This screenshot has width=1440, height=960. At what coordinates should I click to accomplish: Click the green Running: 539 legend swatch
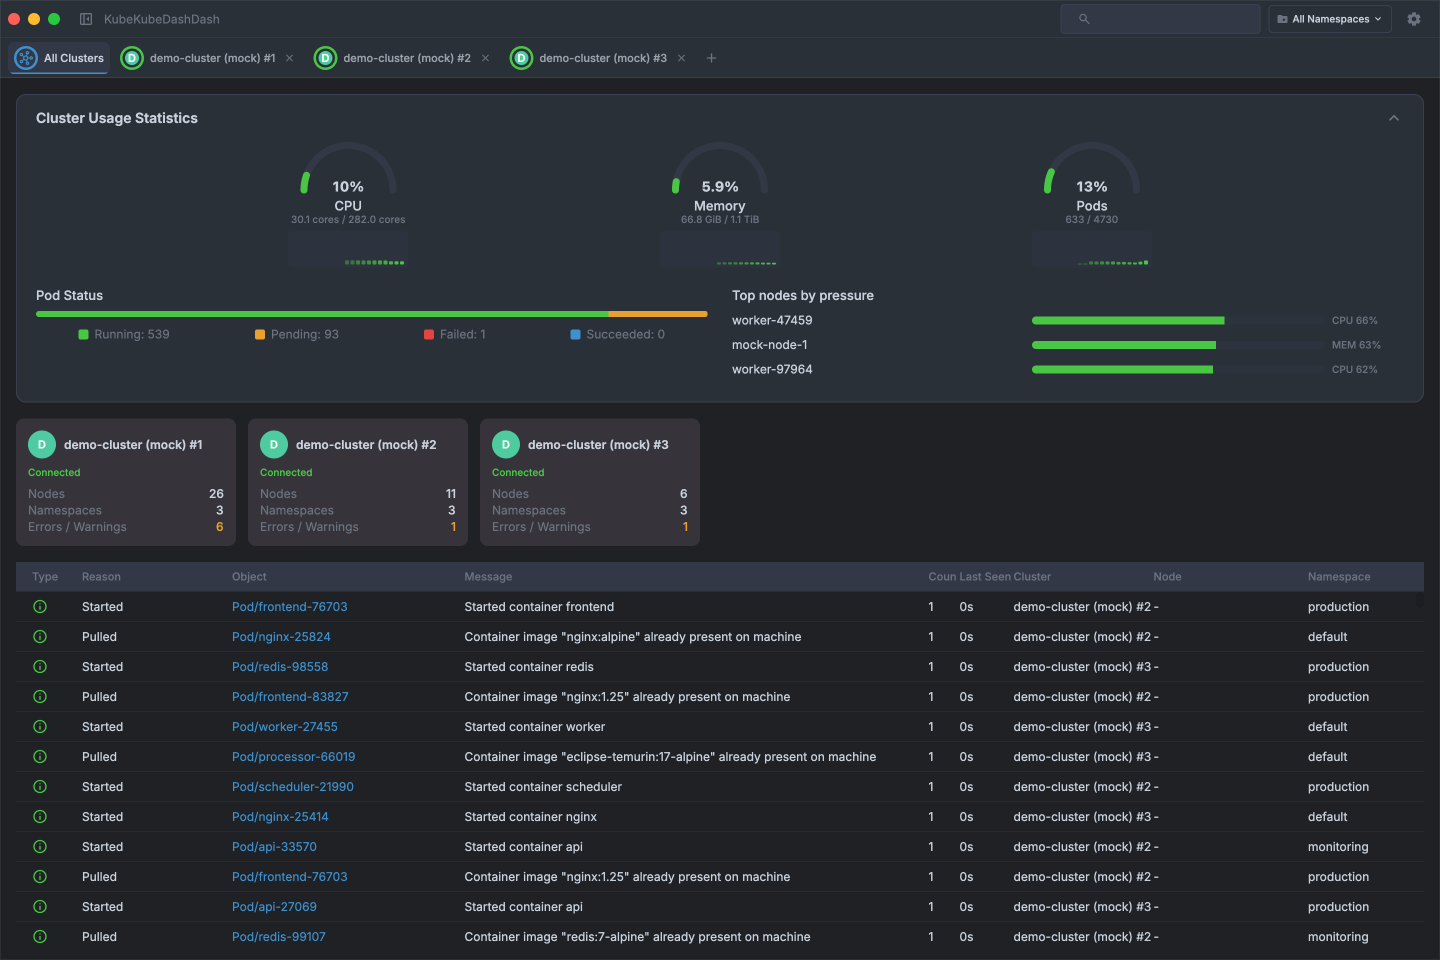[x=84, y=335]
